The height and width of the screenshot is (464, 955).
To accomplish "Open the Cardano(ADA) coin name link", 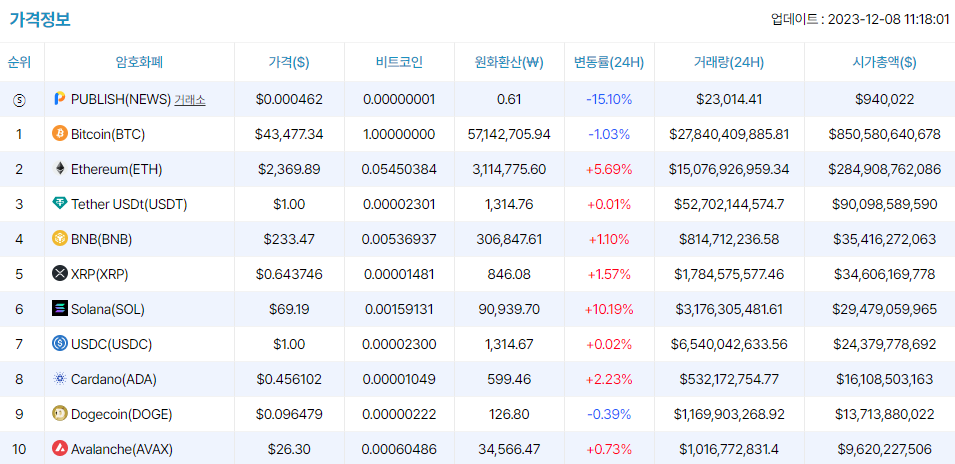I will coord(114,379).
